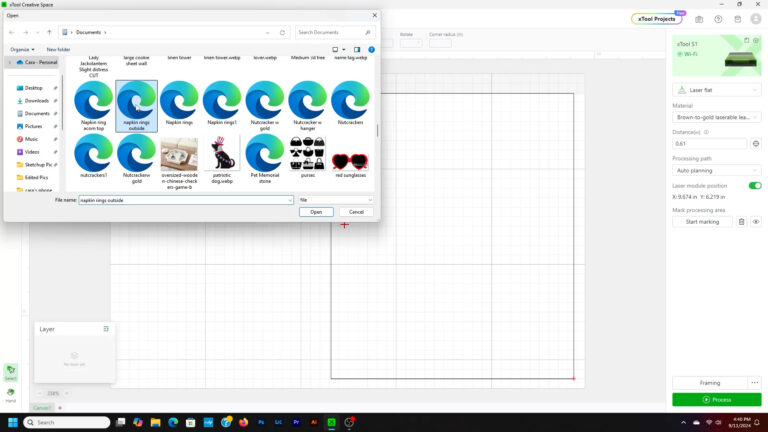
Task: Click the Select tool in sidebar
Action: (x=10, y=371)
